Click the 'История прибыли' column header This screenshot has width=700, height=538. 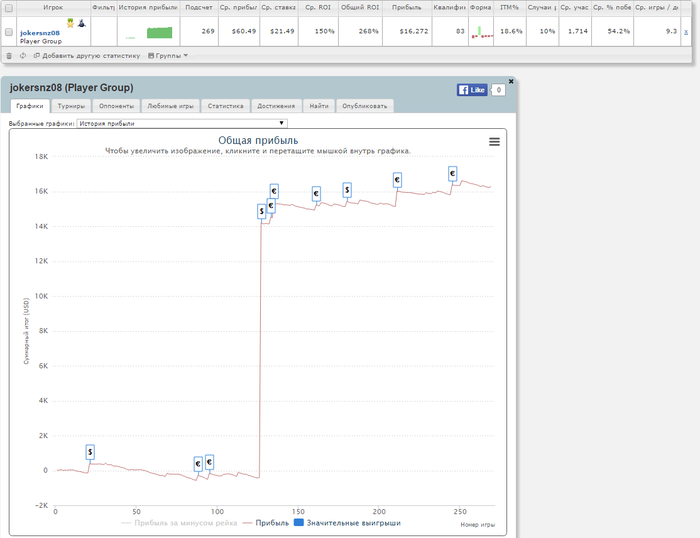(x=148, y=8)
